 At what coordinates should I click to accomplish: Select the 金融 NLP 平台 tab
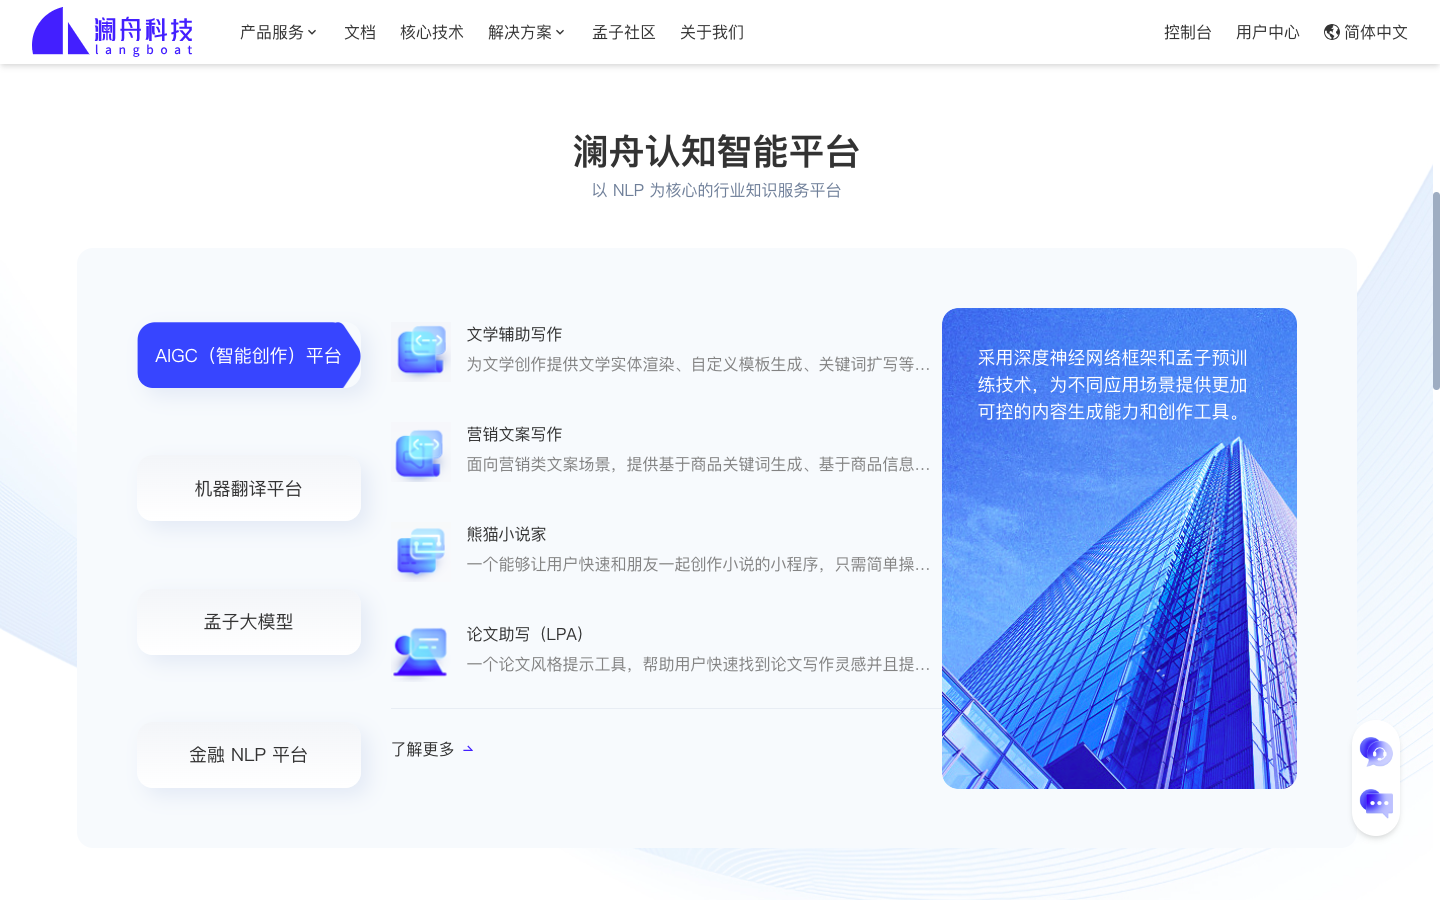249,754
